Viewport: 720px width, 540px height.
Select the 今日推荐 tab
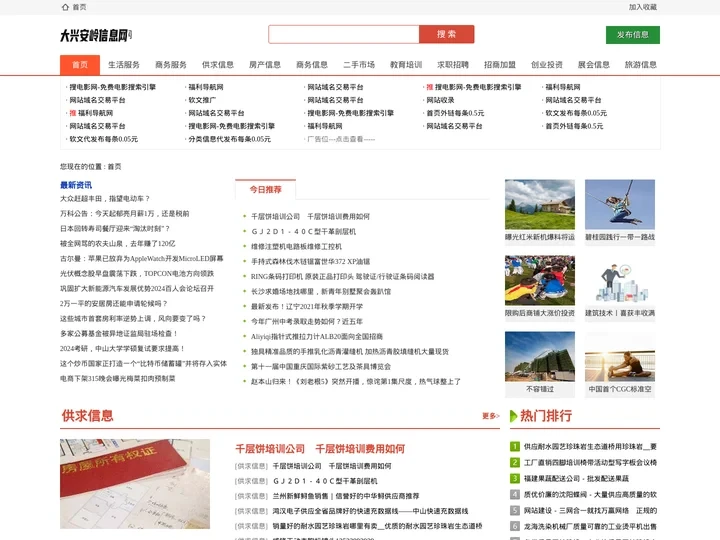[265, 190]
